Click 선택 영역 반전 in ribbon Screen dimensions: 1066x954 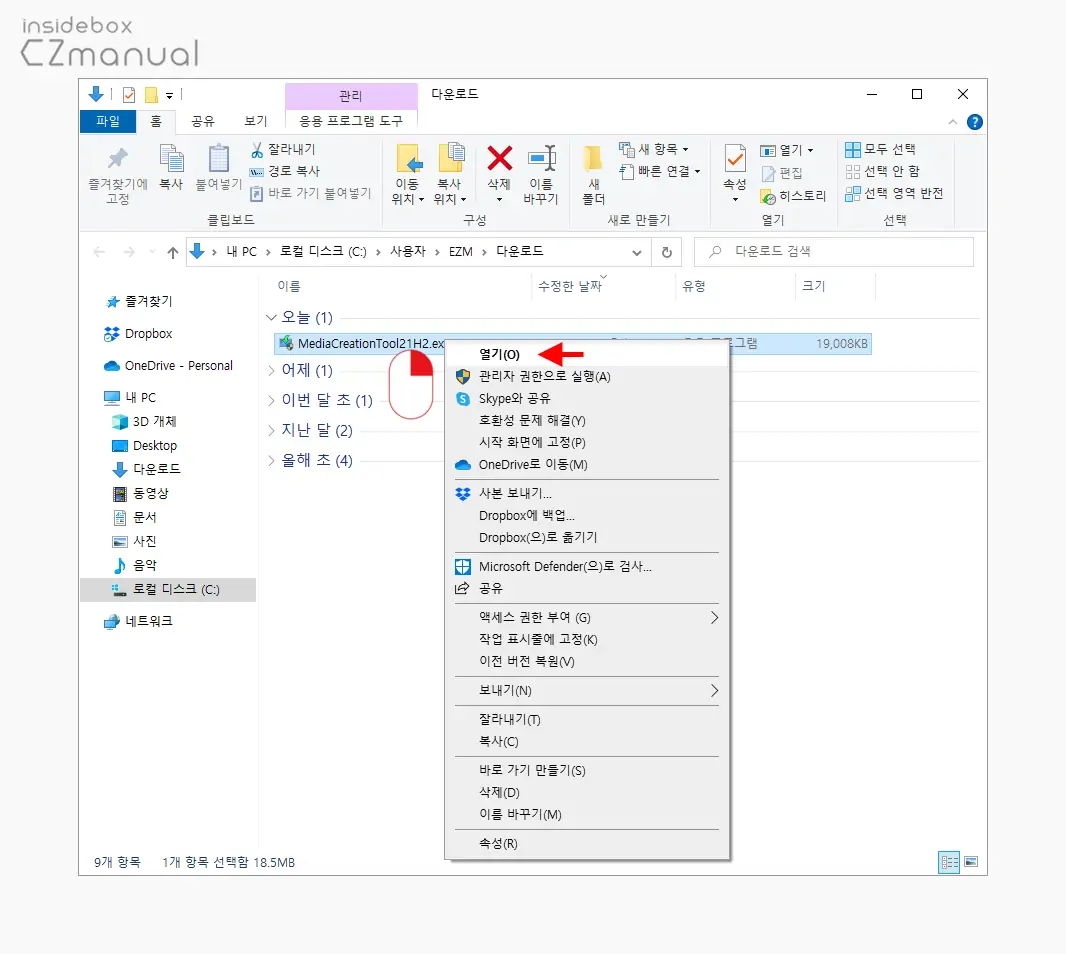(x=894, y=193)
